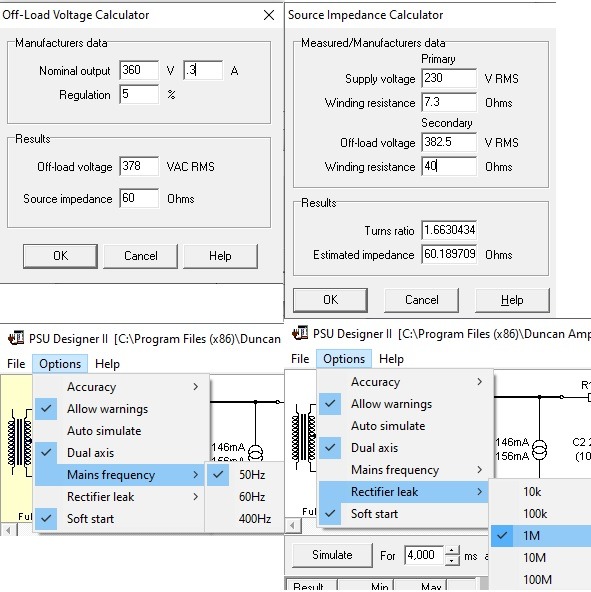This screenshot has height=592, width=591.
Task: Open Options menu in left PSU window
Action: [x=60, y=364]
